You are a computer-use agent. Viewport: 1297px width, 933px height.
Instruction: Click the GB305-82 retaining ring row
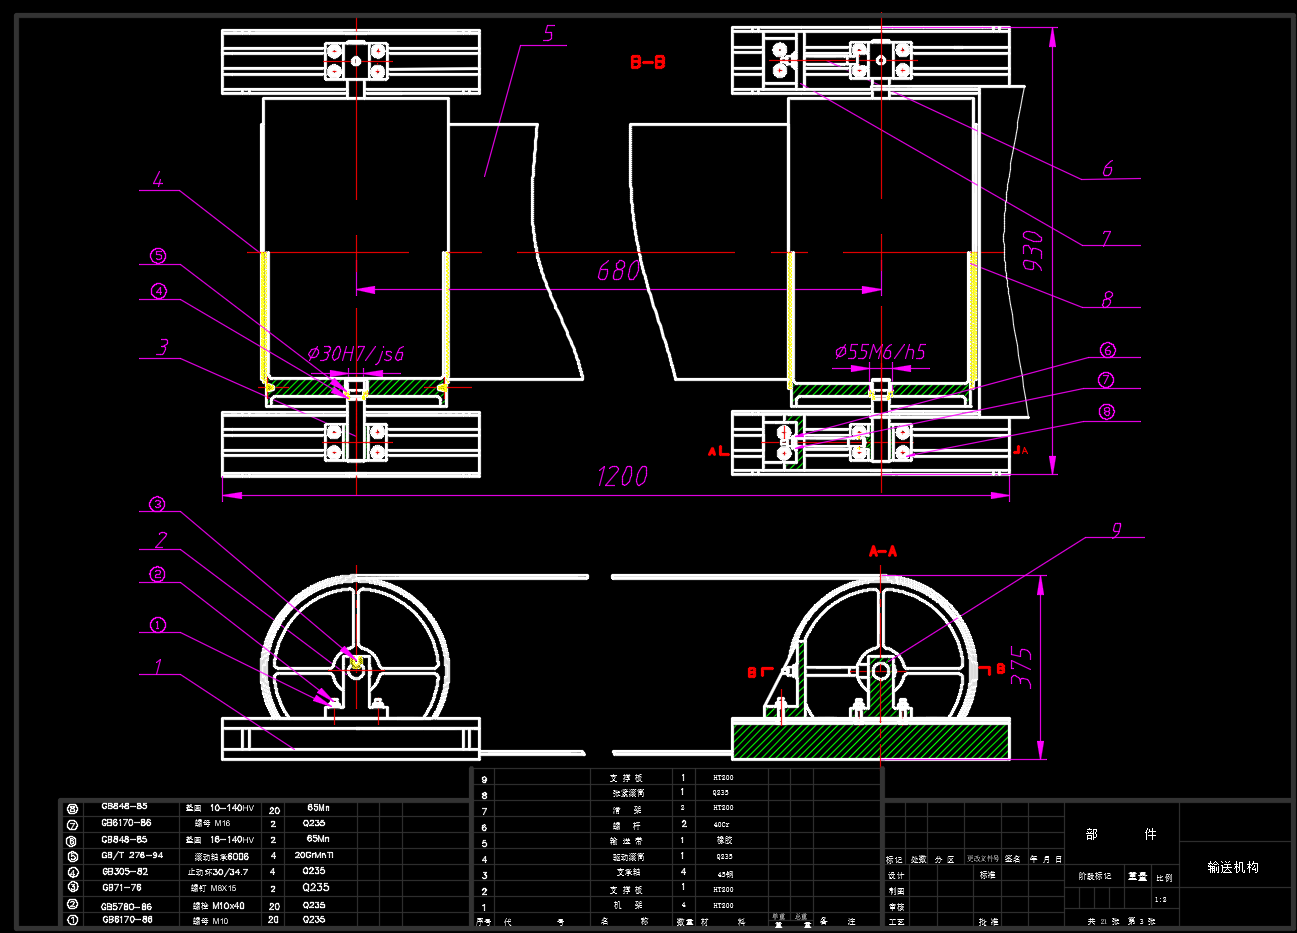tap(125, 872)
